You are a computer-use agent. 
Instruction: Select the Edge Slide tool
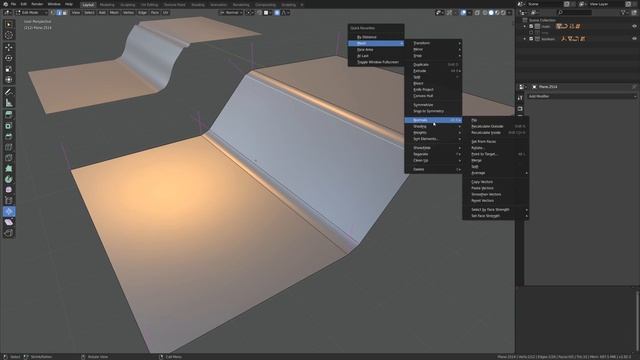(x=9, y=200)
